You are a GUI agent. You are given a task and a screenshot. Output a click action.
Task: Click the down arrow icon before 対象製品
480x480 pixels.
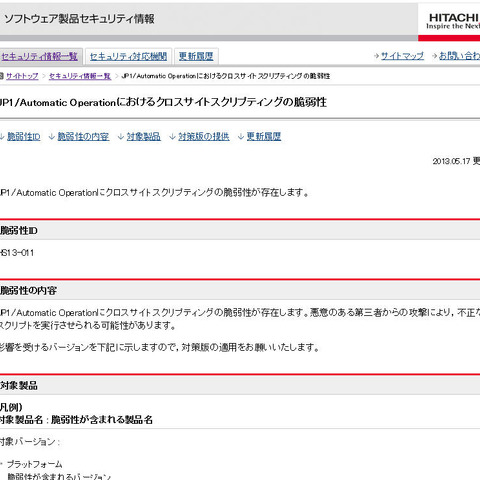click(x=121, y=137)
